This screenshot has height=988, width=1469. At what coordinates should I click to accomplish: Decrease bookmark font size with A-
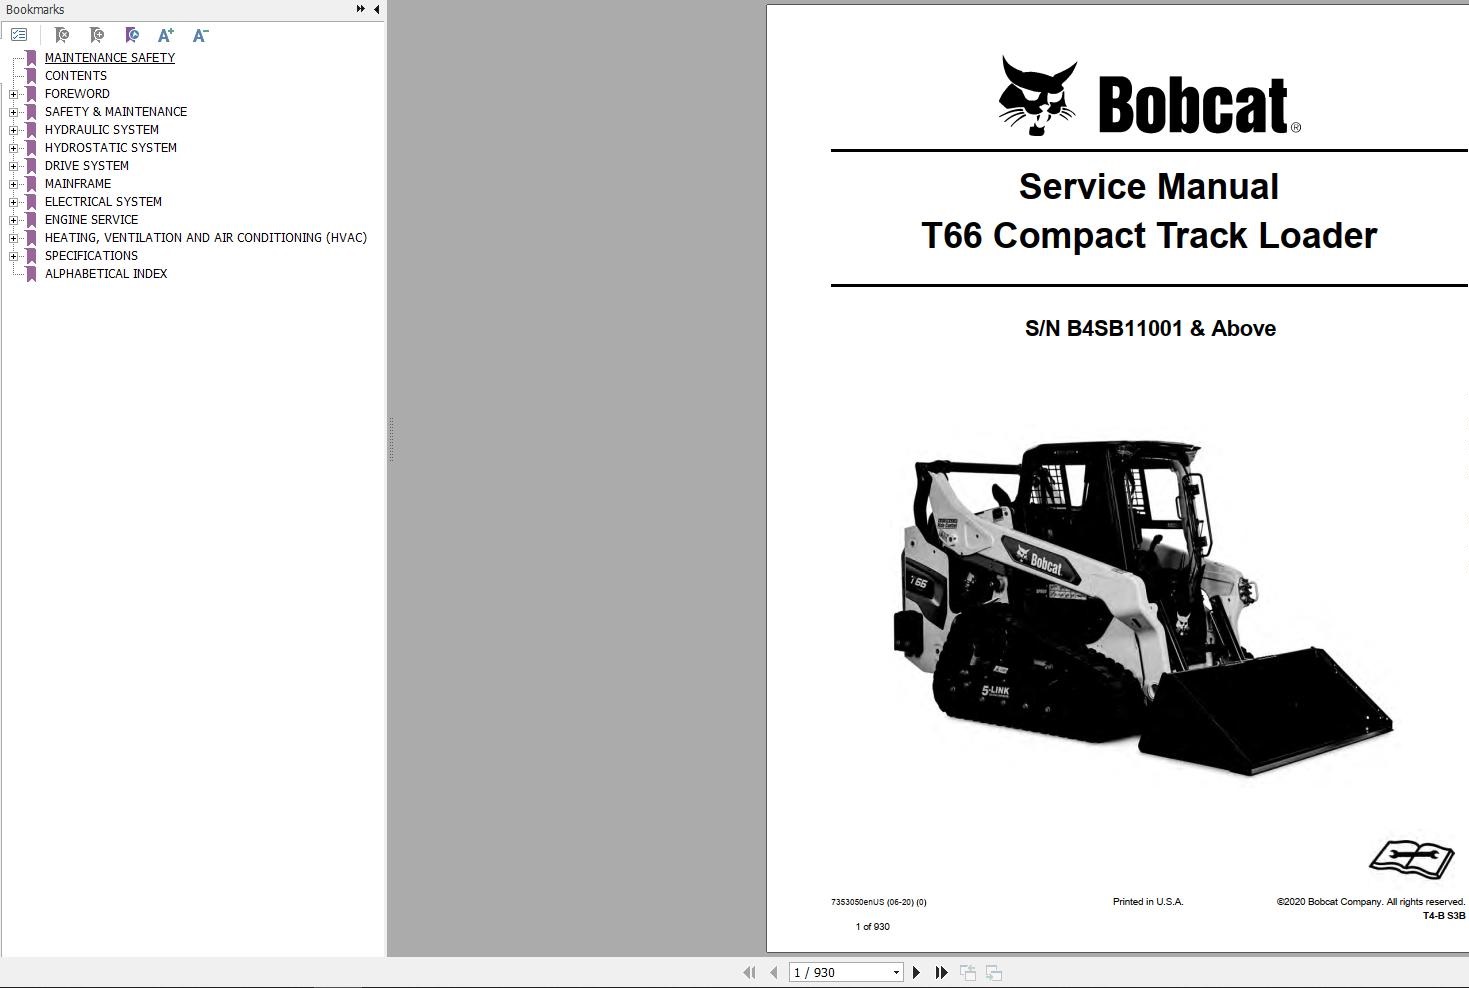click(200, 35)
